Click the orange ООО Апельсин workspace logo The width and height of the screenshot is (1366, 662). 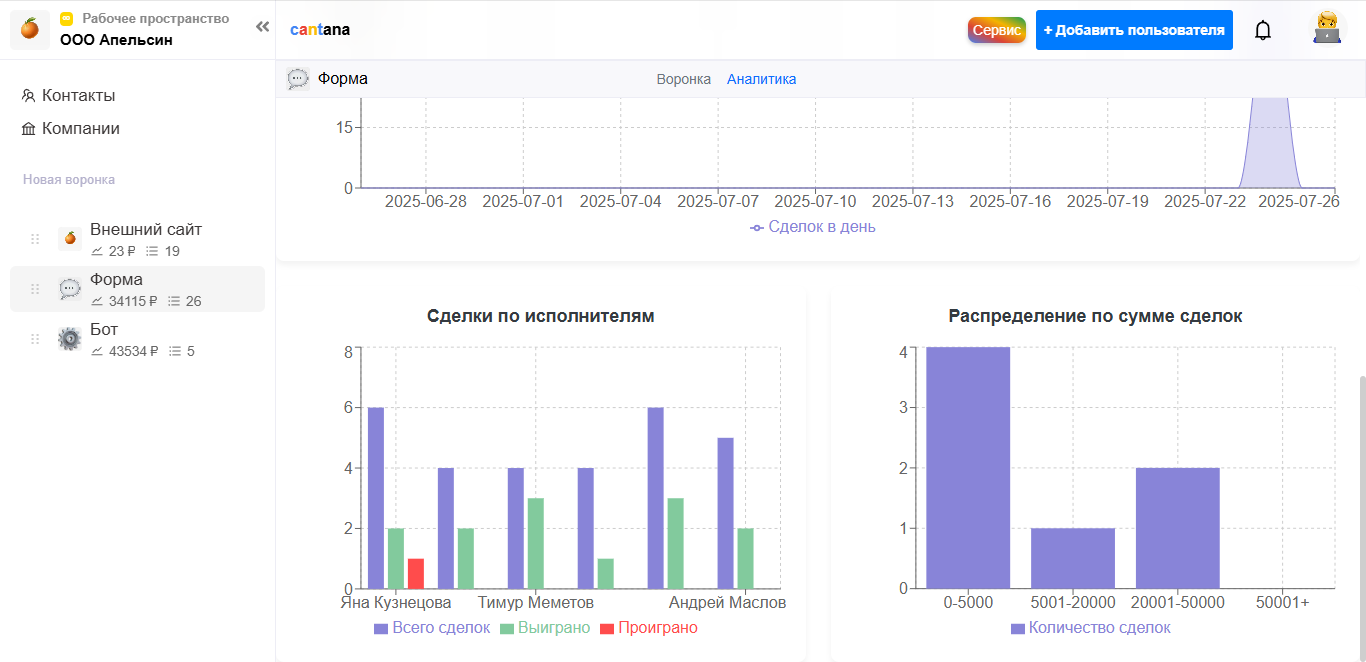(29, 29)
